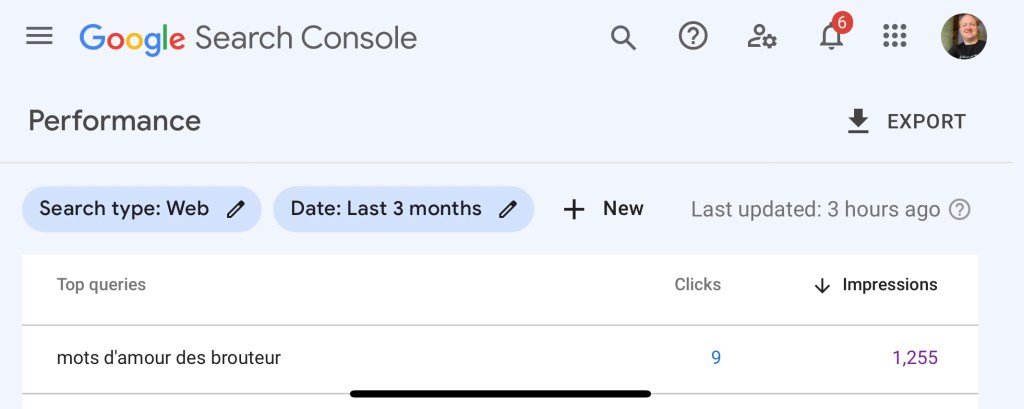
Task: Sort by the Clicks column header
Action: pyautogui.click(x=697, y=285)
